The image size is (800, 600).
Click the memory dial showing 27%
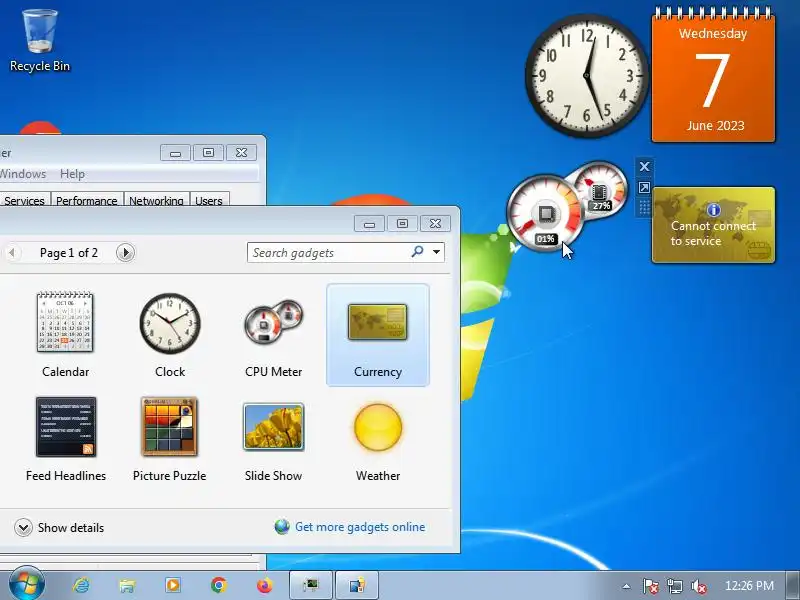602,190
